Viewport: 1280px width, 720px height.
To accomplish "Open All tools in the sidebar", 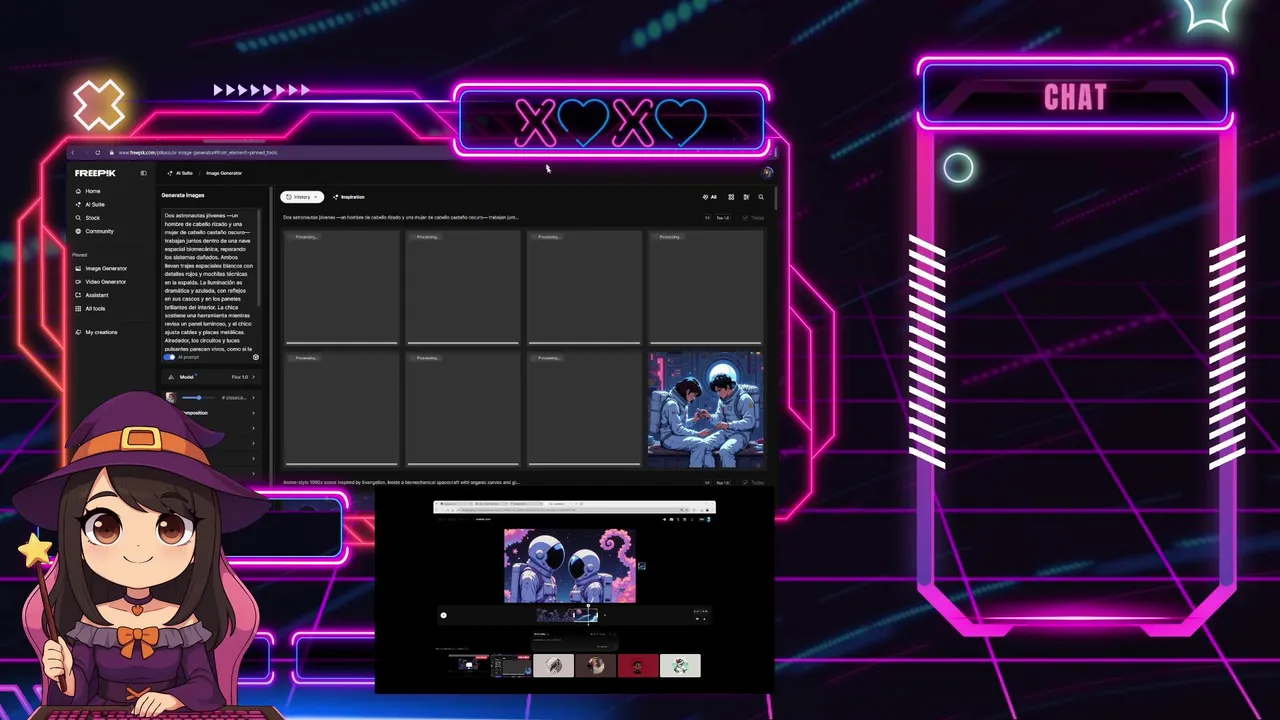I will [x=95, y=308].
